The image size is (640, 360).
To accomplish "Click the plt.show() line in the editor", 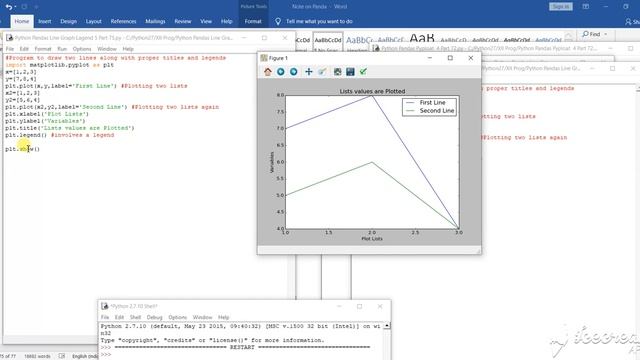I will click(x=22, y=149).
